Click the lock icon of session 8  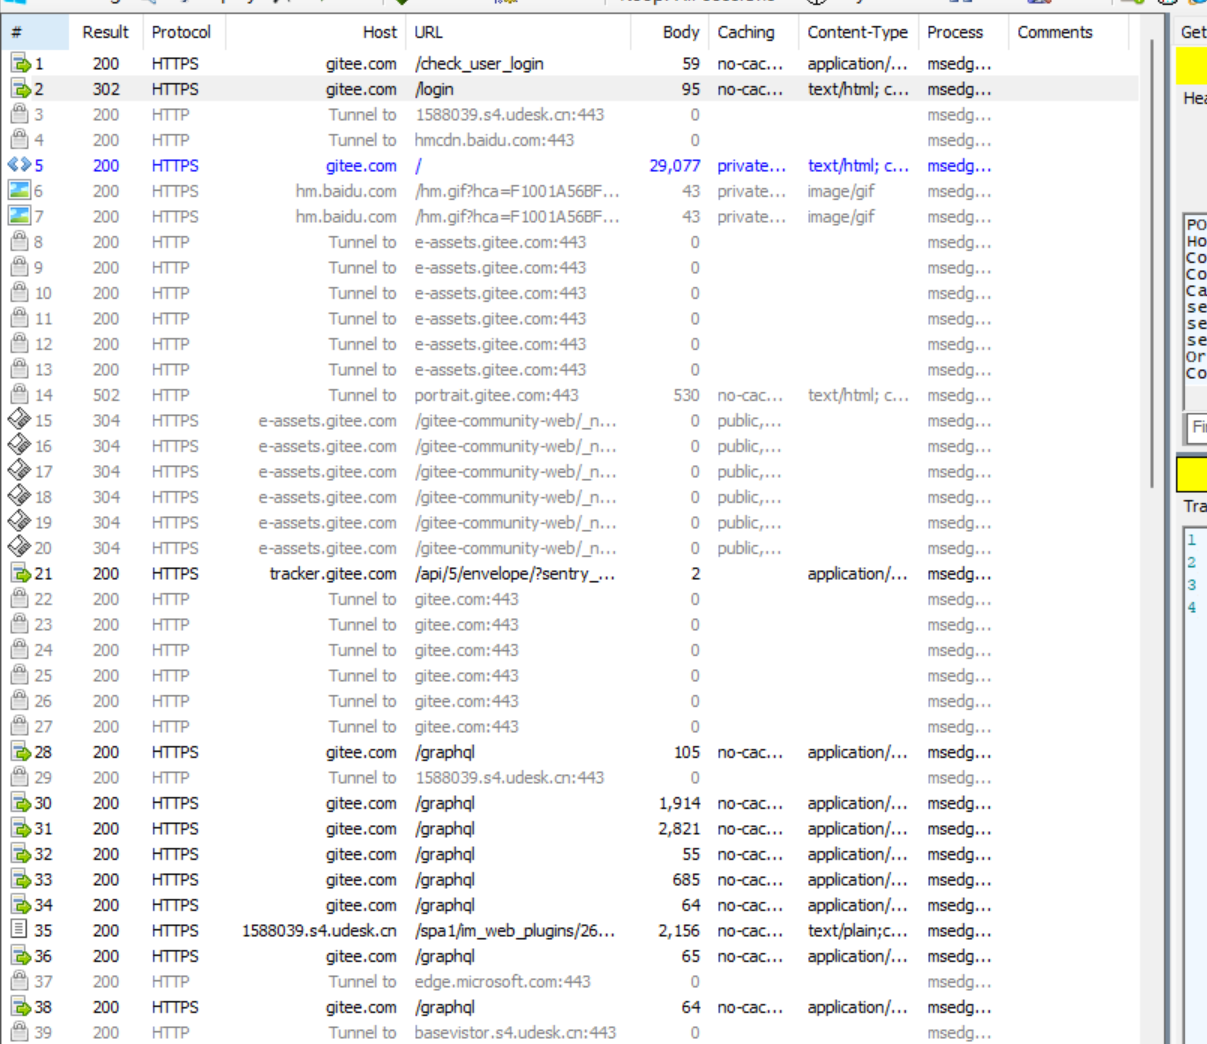[x=19, y=242]
